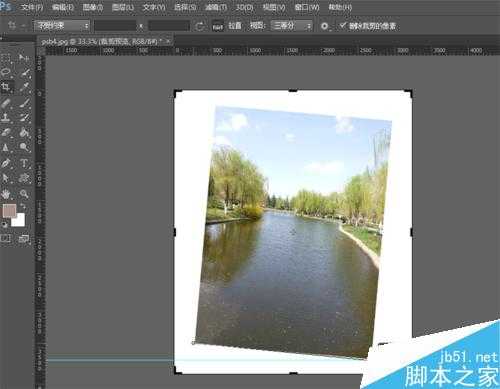This screenshot has width=500, height=389.
Task: Open the 文件(F) menu
Action: (32, 7)
